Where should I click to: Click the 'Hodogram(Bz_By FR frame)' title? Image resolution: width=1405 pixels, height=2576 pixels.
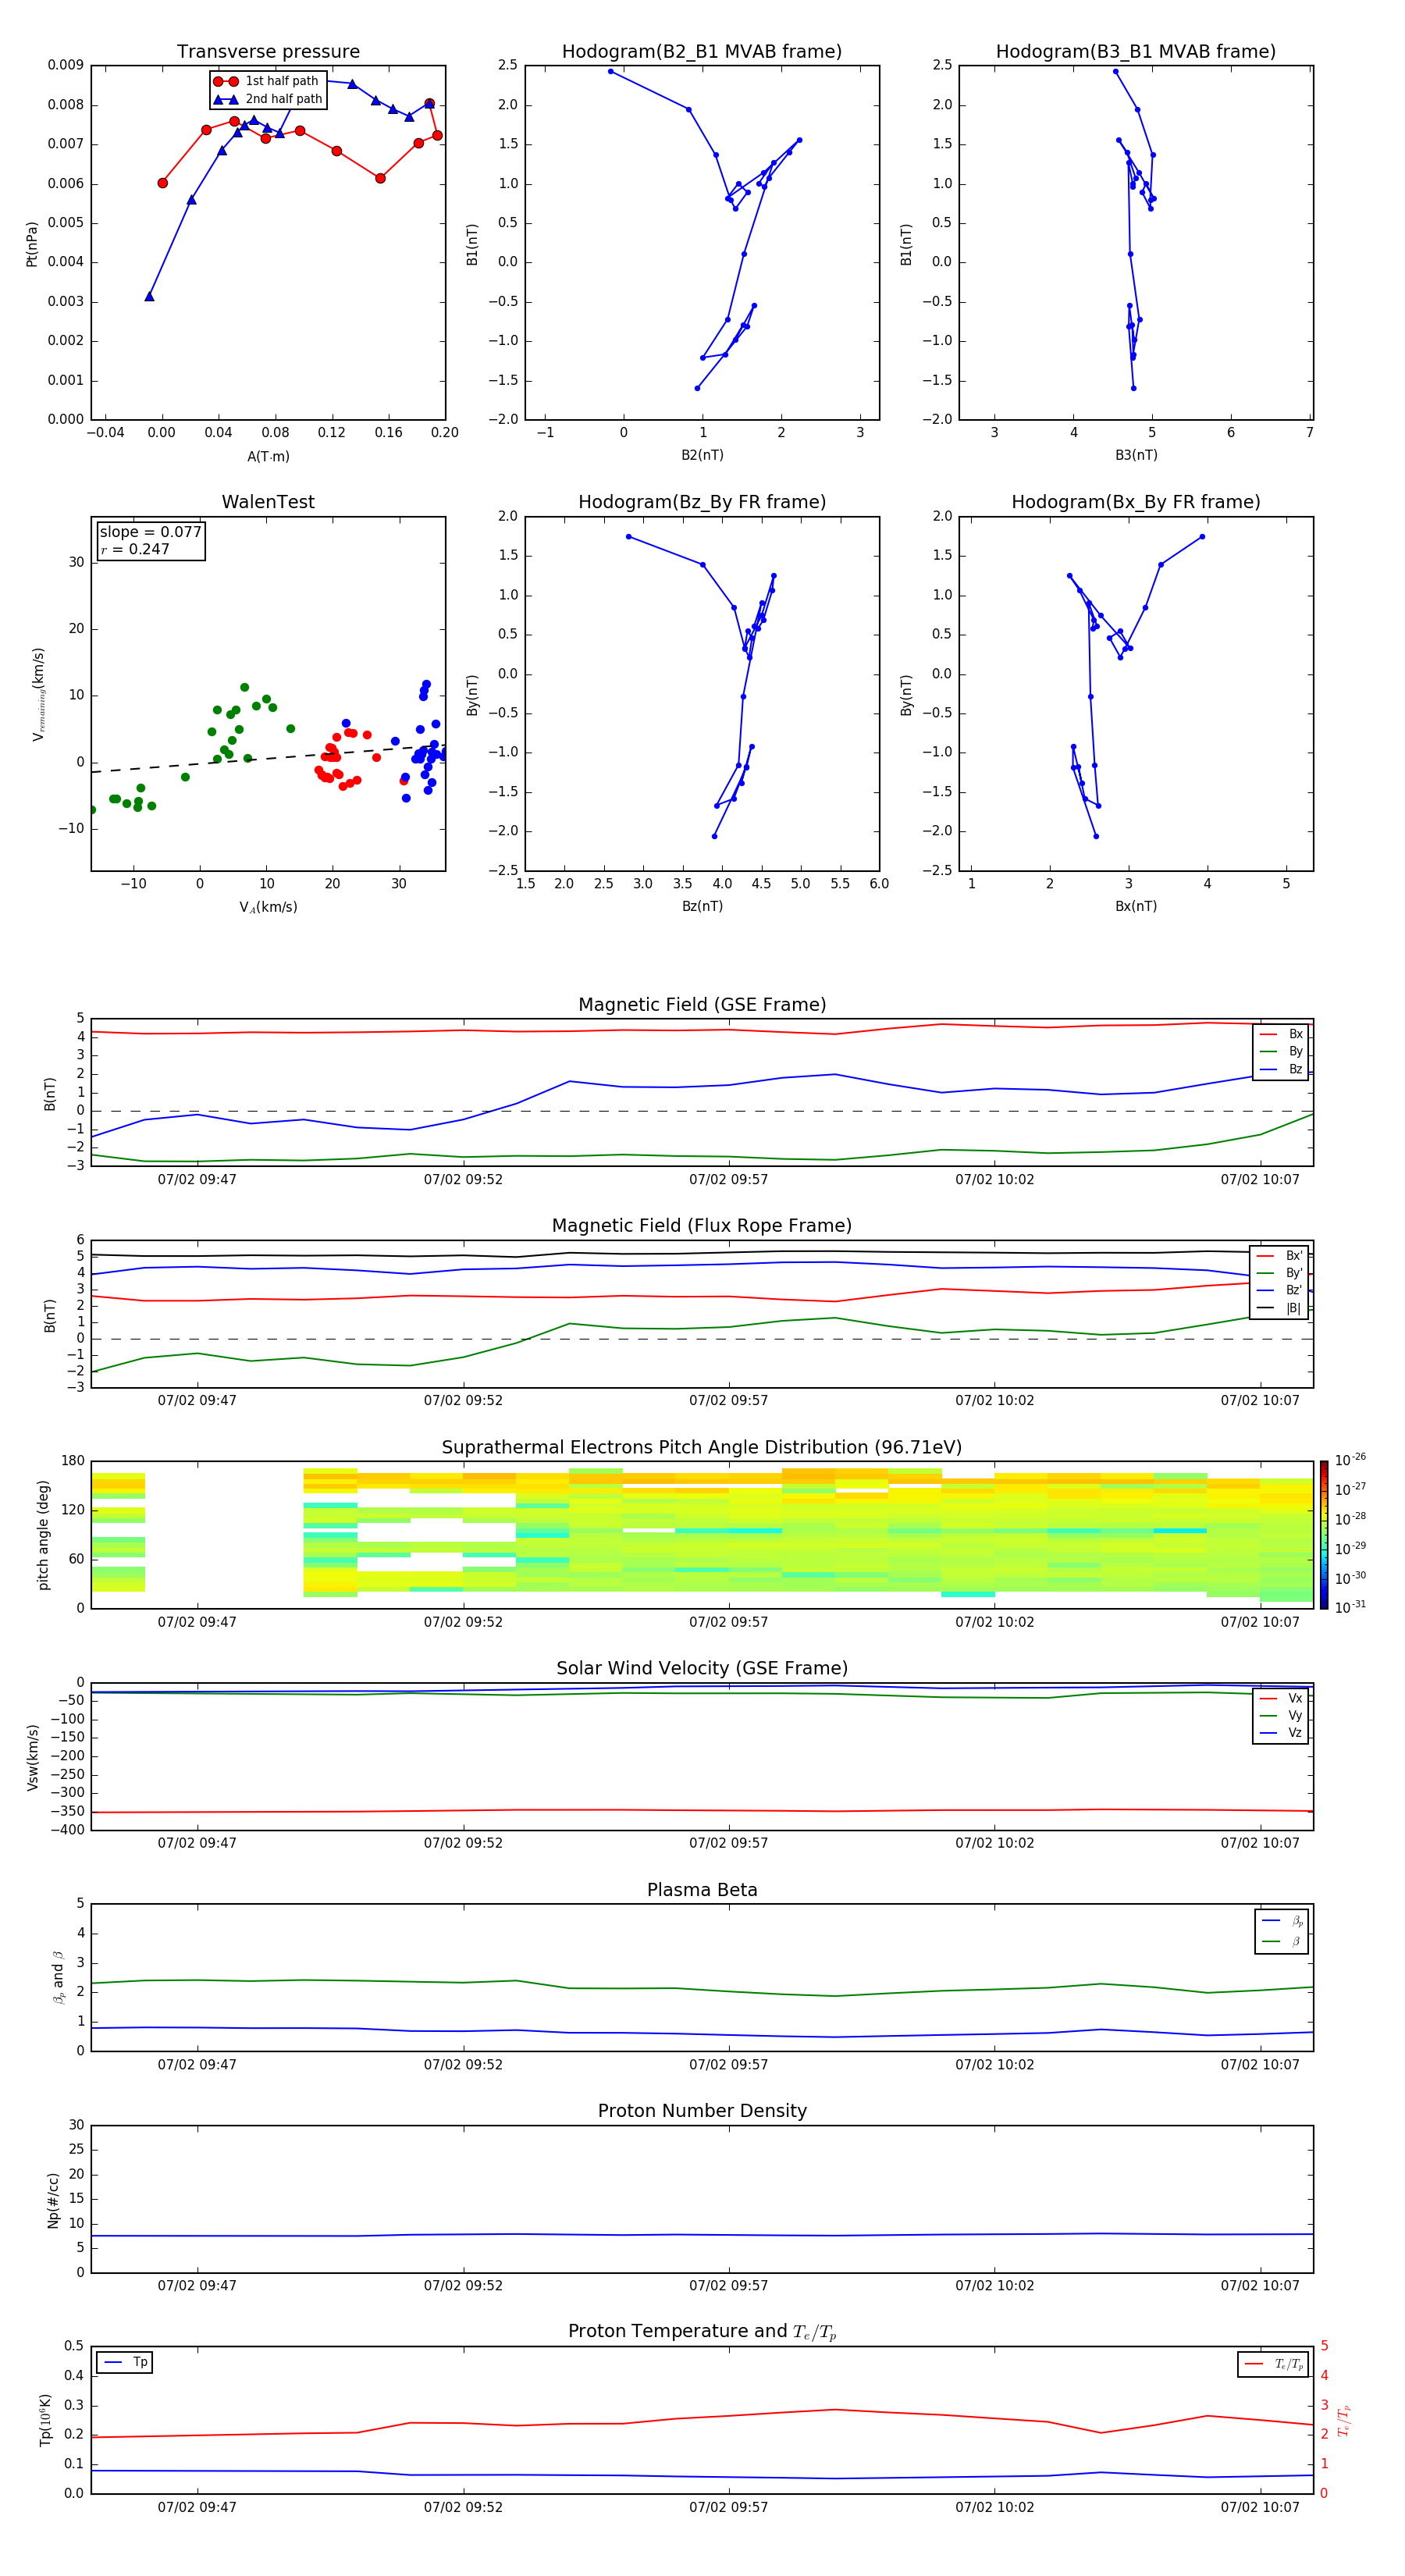point(702,502)
